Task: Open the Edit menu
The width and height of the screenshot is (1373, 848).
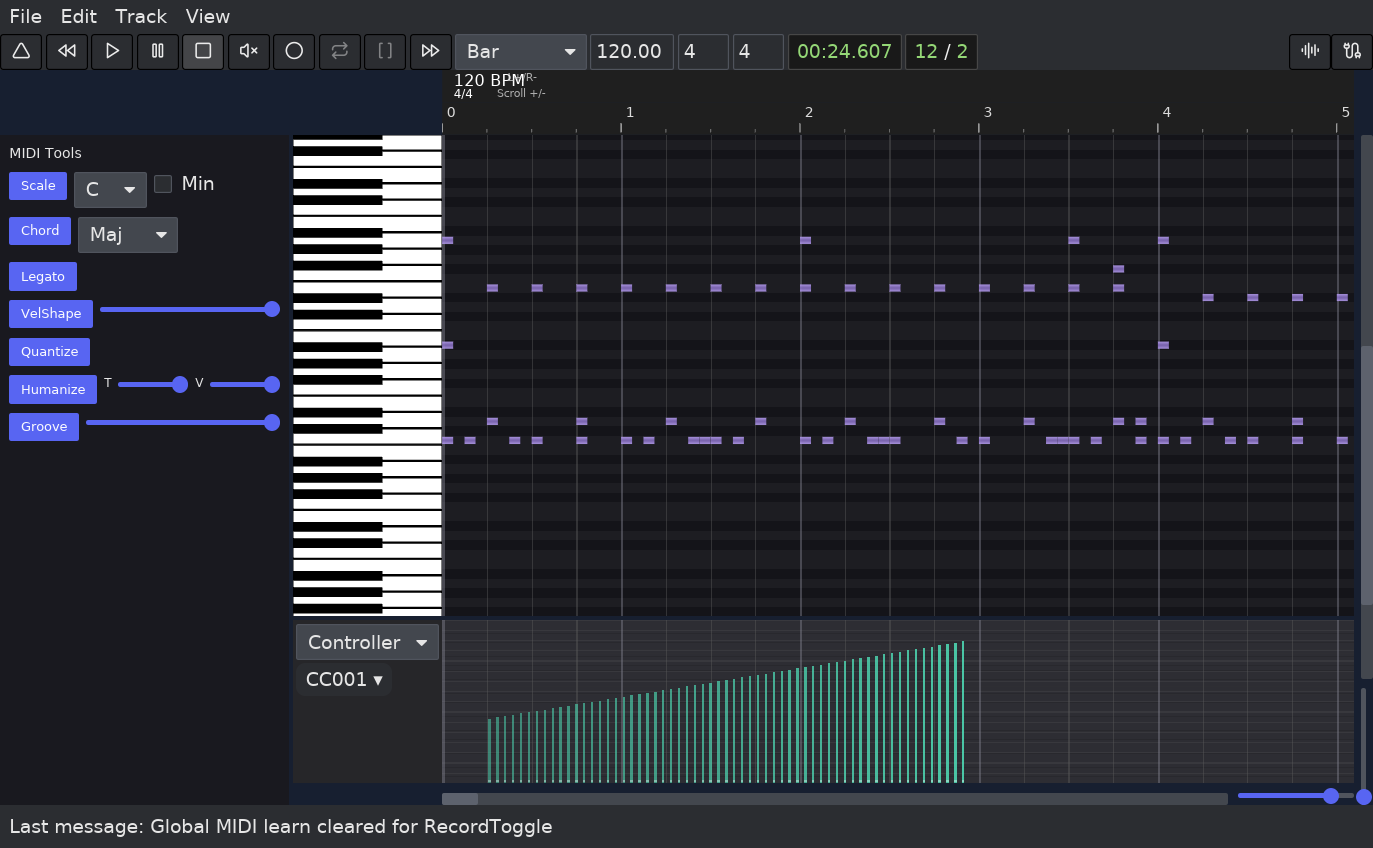Action: [78, 16]
